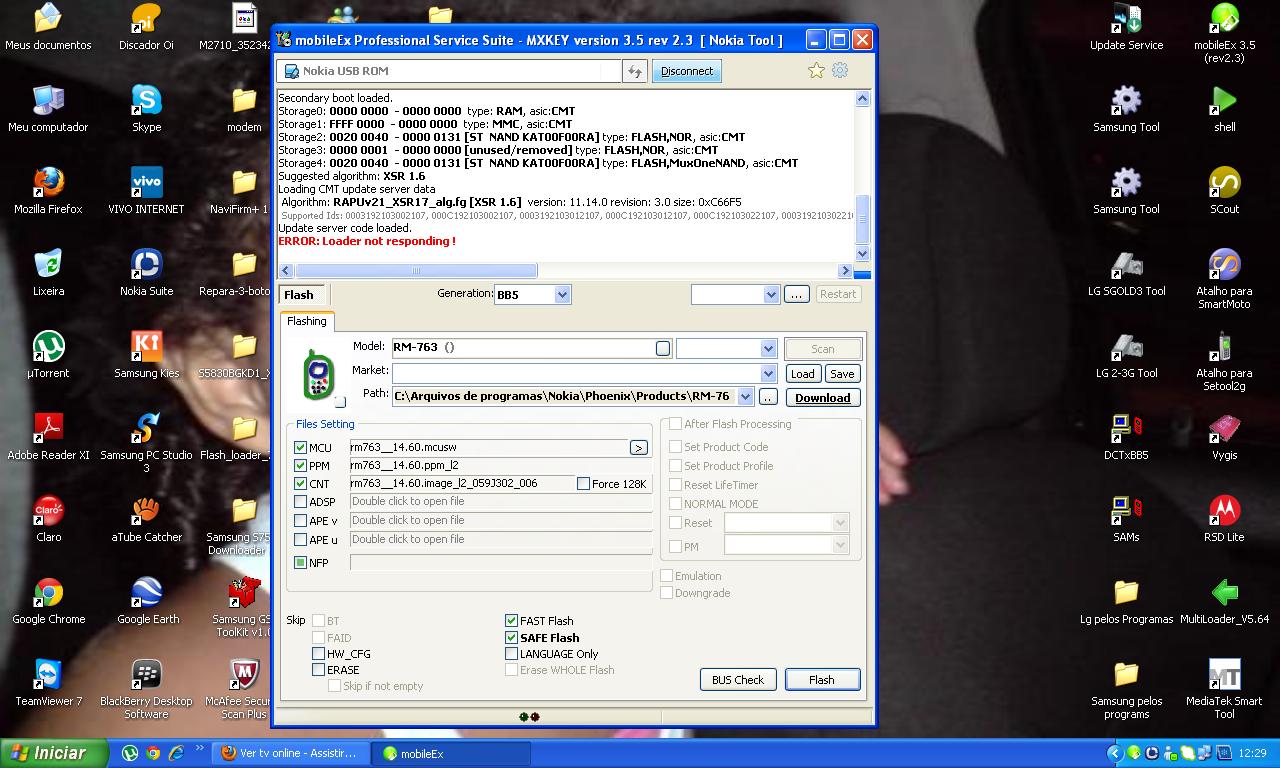This screenshot has height=768, width=1280.
Task: Expand the Generation BB5 dropdown
Action: pyautogui.click(x=562, y=294)
